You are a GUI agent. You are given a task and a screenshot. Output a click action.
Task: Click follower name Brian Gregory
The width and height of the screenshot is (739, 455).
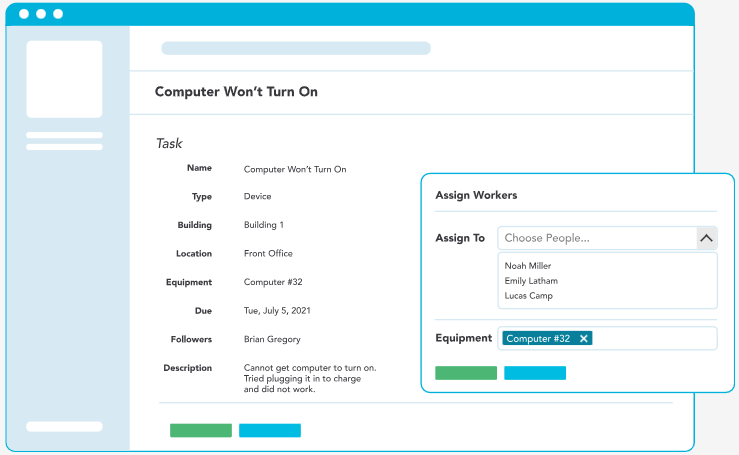[272, 339]
